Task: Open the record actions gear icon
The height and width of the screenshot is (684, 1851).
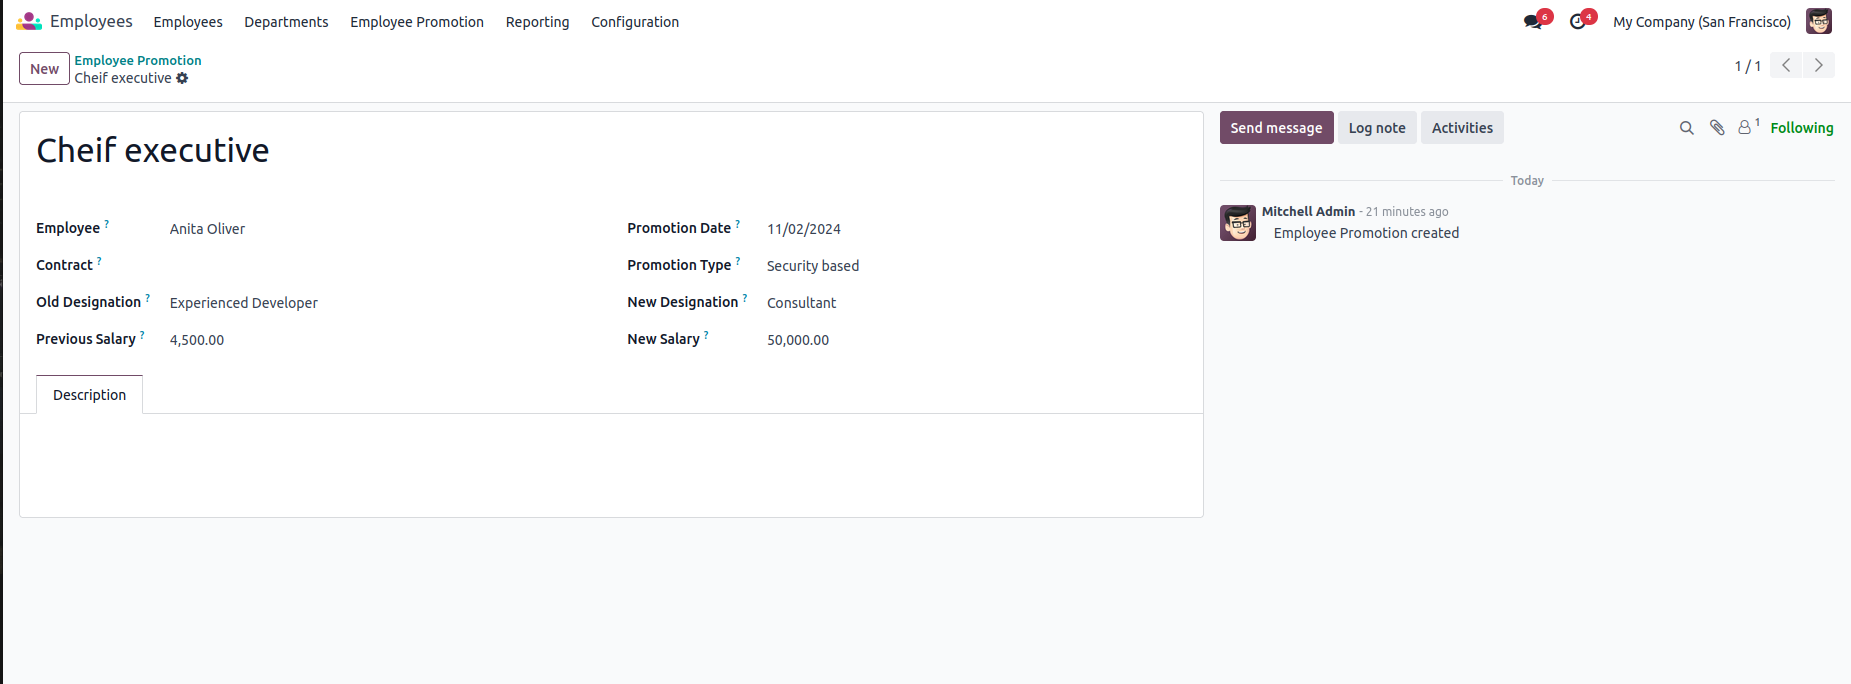Action: pos(182,78)
